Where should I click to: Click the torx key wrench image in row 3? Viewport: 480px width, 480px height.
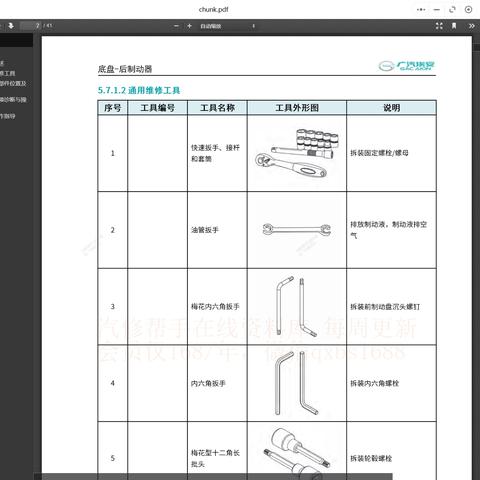click(296, 306)
